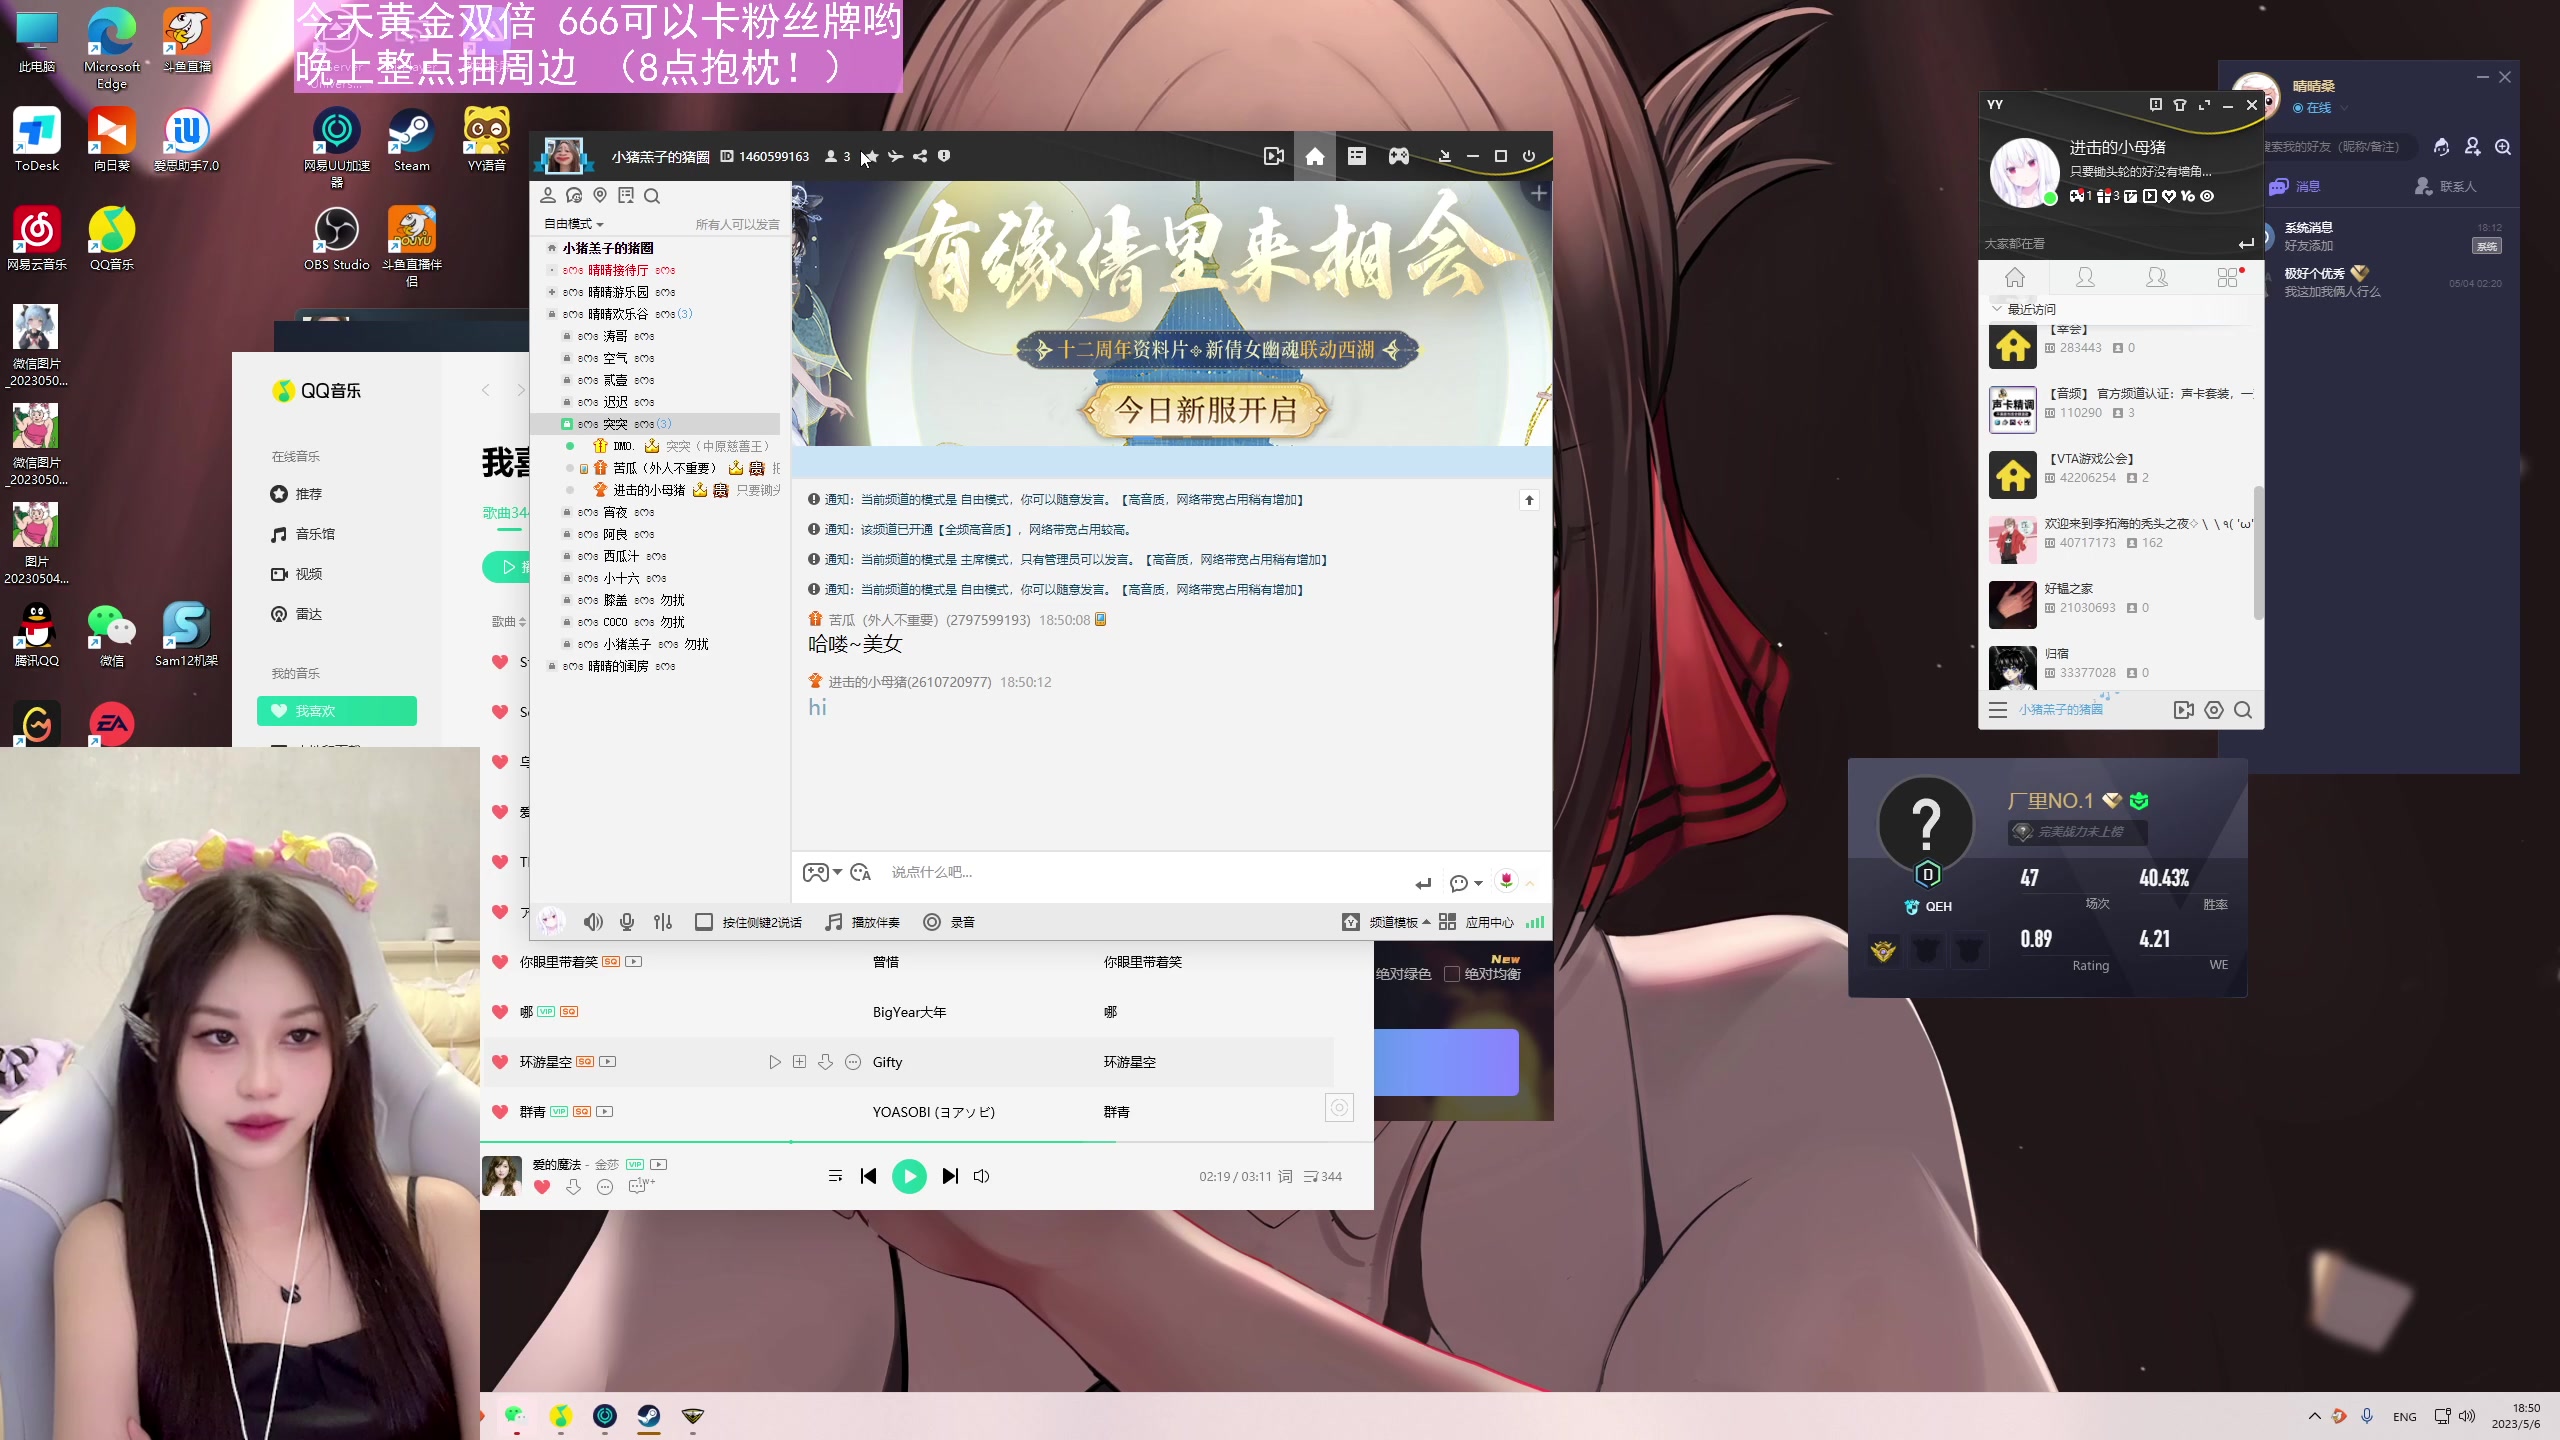Pause or play the song in QQ Music
Image resolution: width=2560 pixels, height=1440 pixels.
909,1176
